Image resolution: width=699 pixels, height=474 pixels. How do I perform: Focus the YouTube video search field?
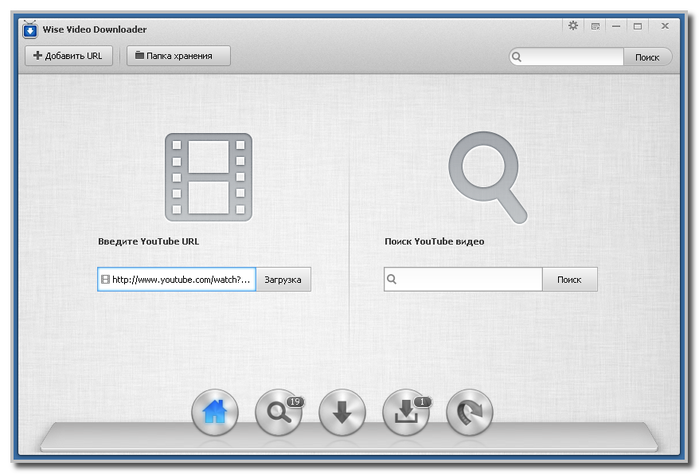463,280
